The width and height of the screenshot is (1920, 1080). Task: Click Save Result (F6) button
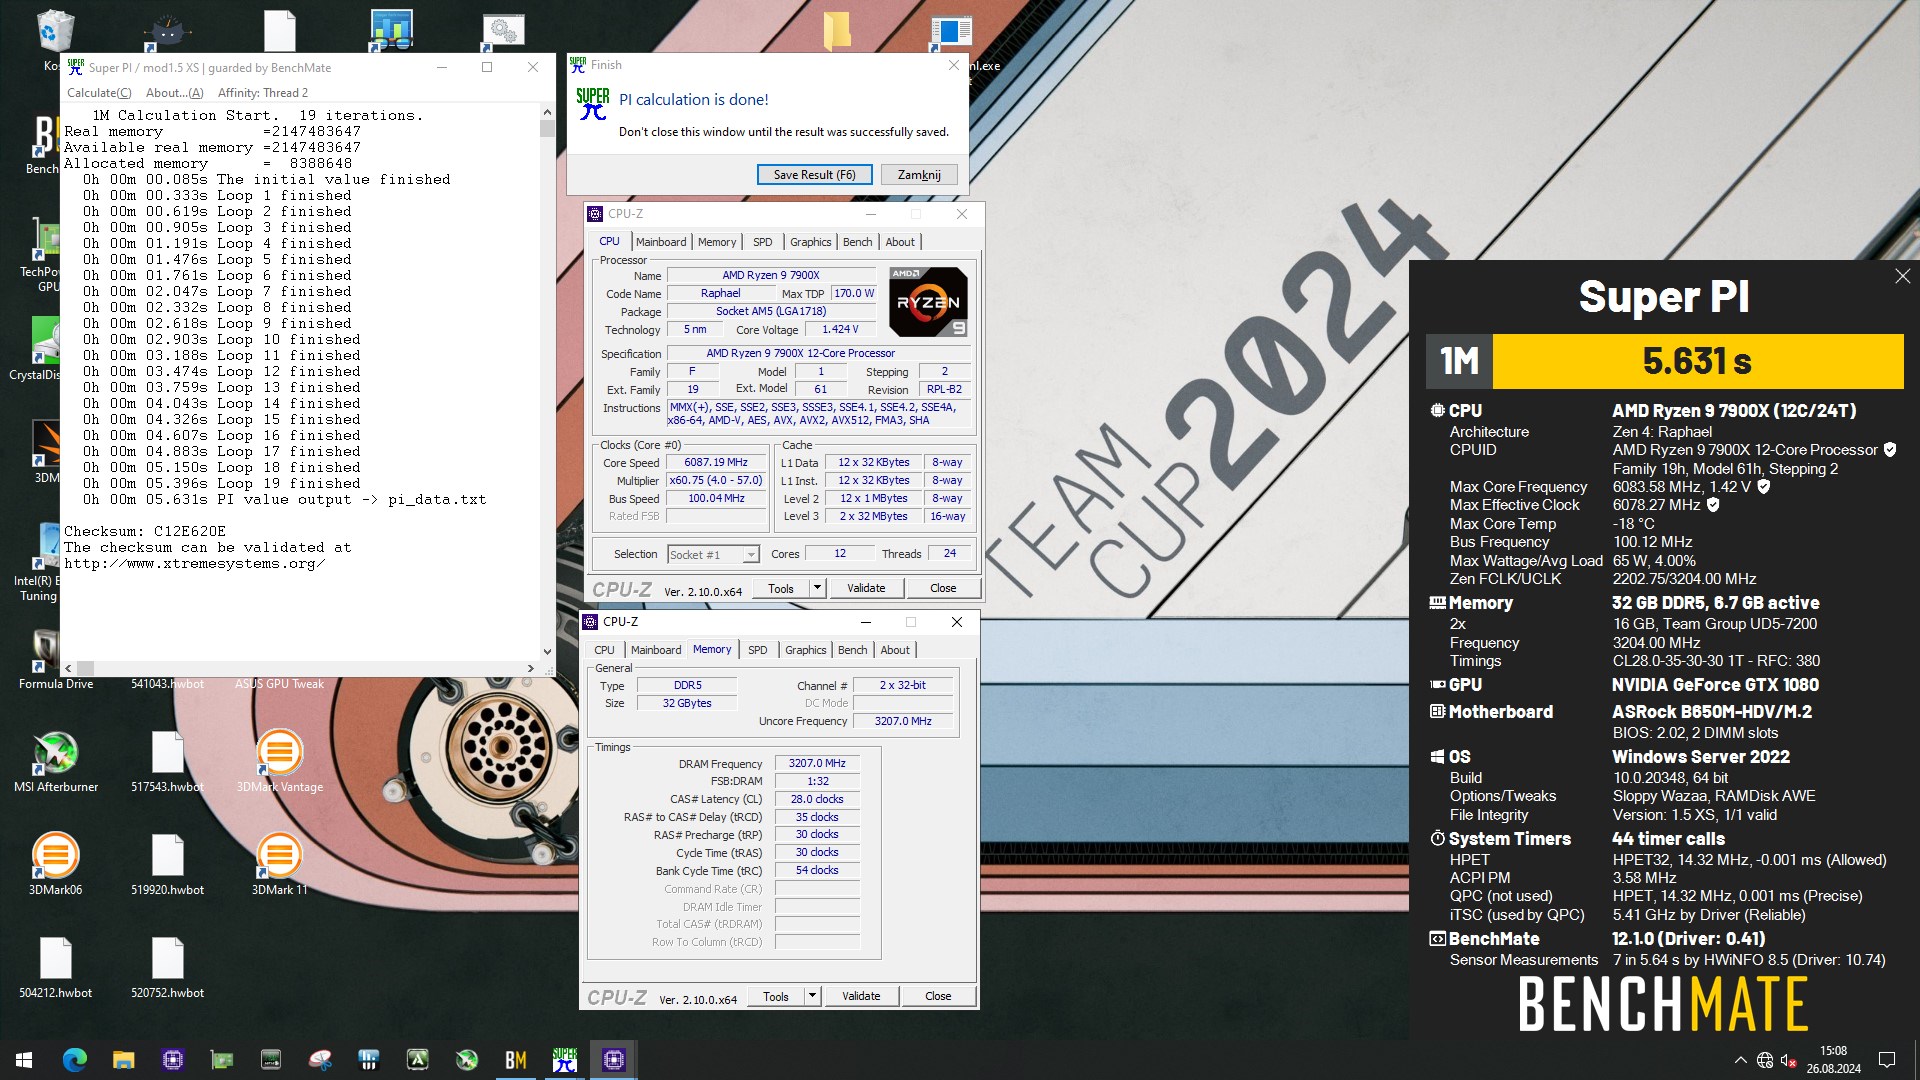[814, 175]
